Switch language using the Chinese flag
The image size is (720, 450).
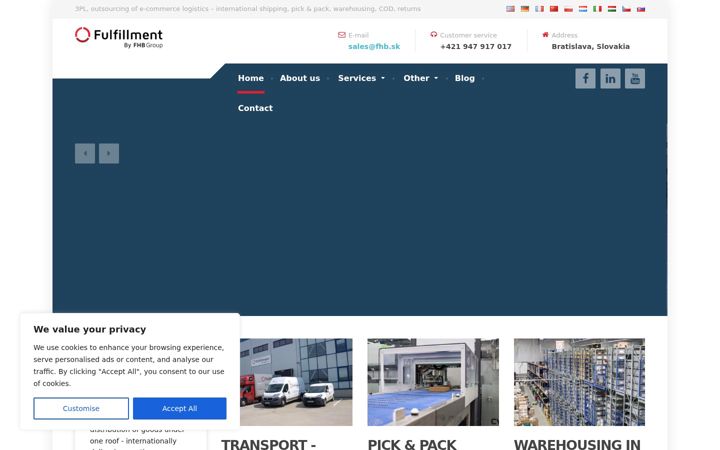pyautogui.click(x=554, y=9)
